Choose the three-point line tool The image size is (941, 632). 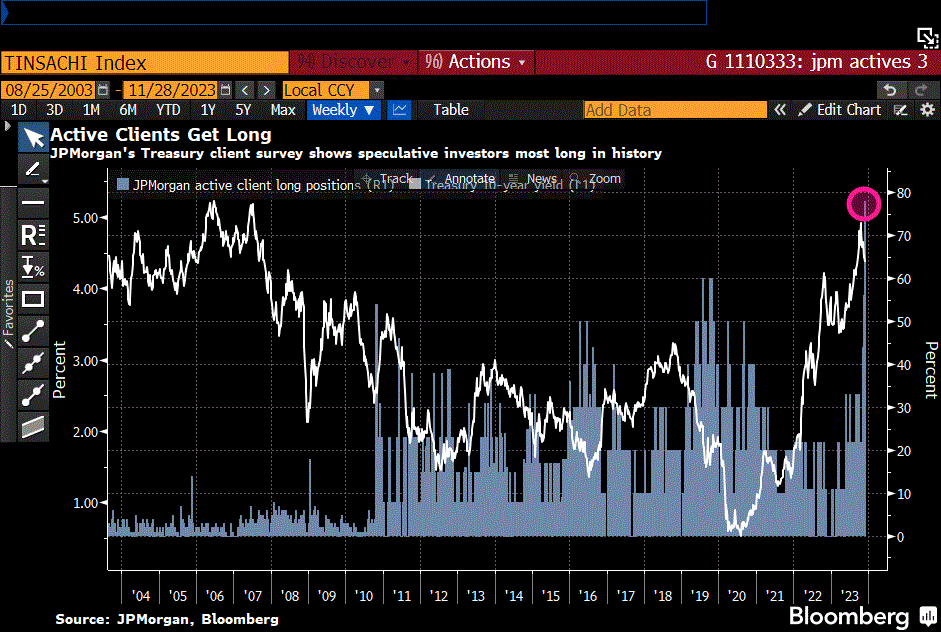[33, 363]
